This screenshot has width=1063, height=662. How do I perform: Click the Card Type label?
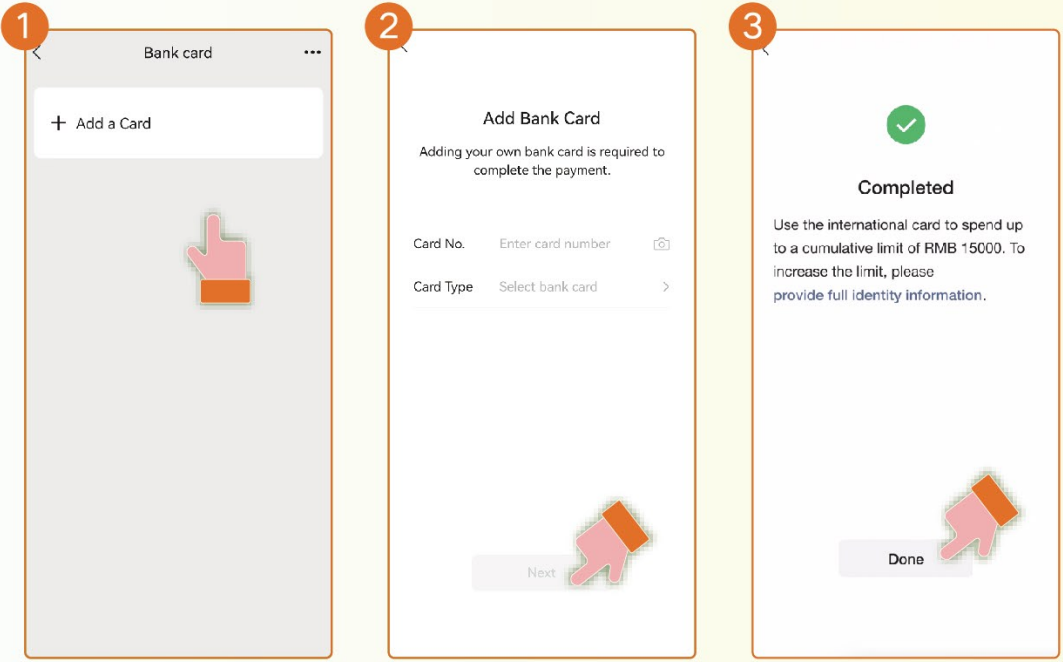[x=443, y=287]
